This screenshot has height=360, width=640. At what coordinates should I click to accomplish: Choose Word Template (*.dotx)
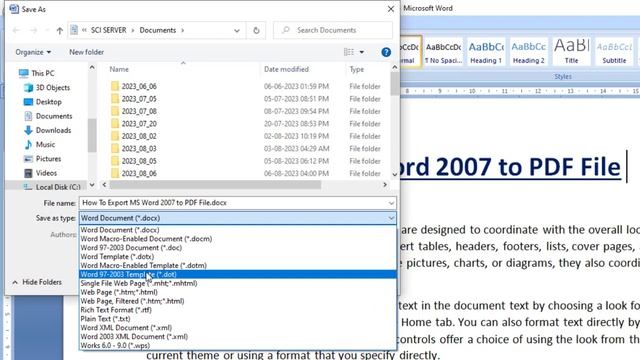click(x=238, y=257)
